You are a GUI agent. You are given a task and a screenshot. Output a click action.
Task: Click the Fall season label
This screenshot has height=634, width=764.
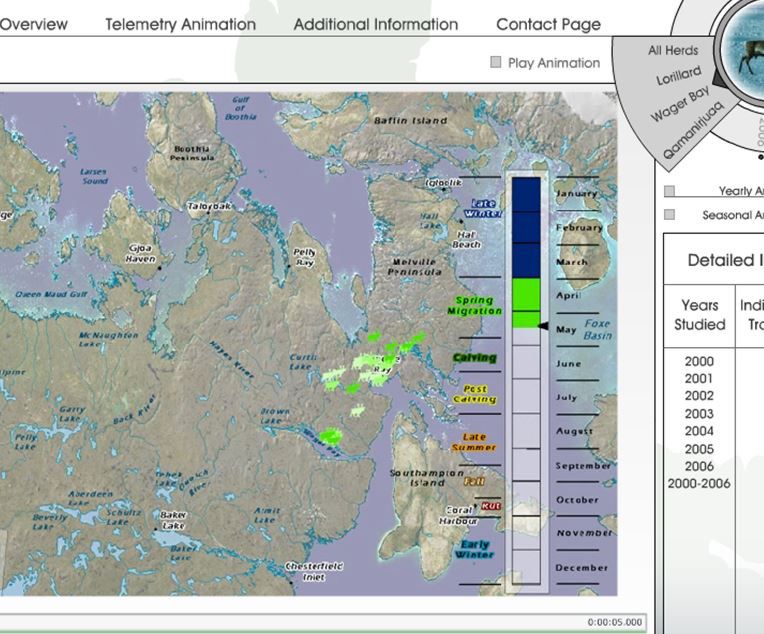click(x=474, y=481)
